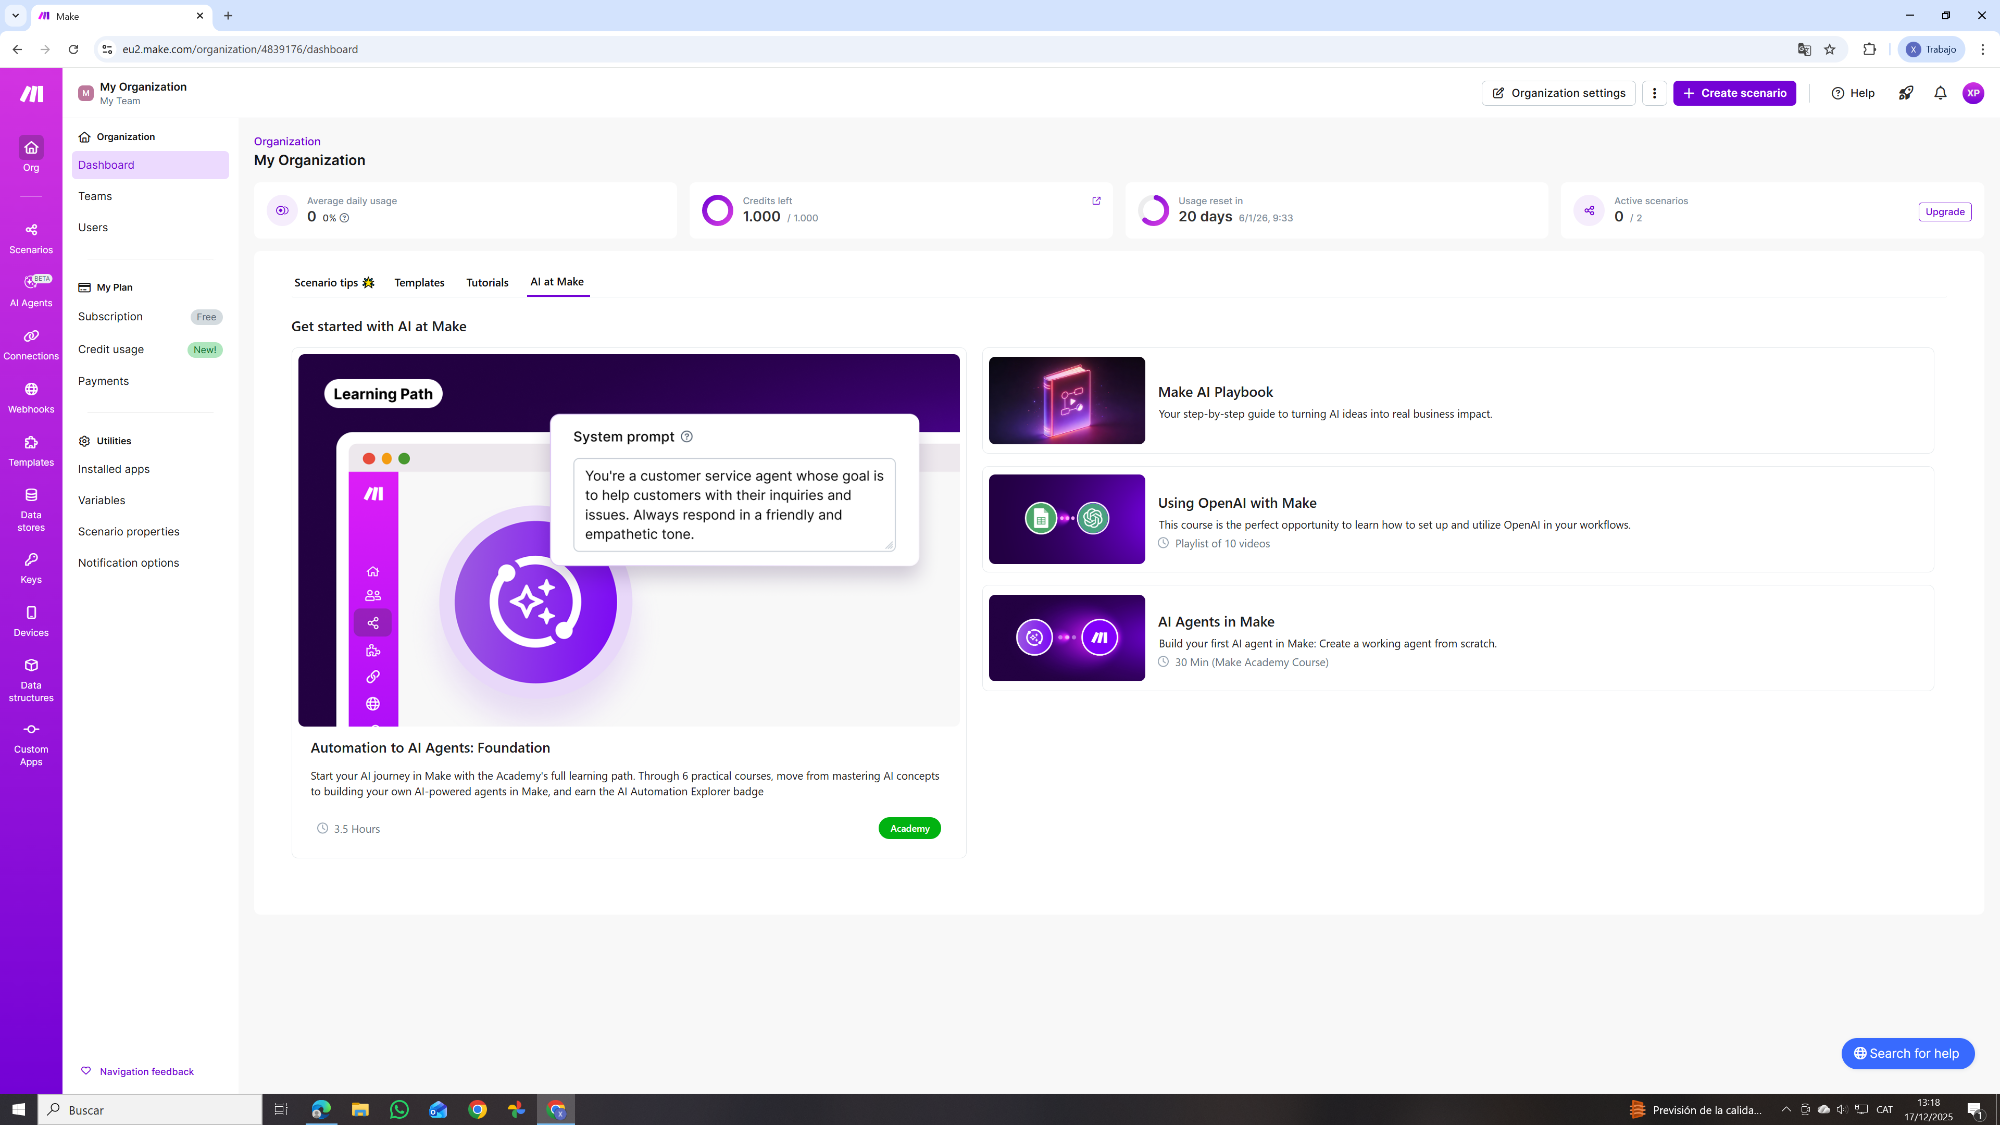Screen dimensions: 2000x1125
Task: Open the external link icon on Credits left
Action: [1096, 201]
